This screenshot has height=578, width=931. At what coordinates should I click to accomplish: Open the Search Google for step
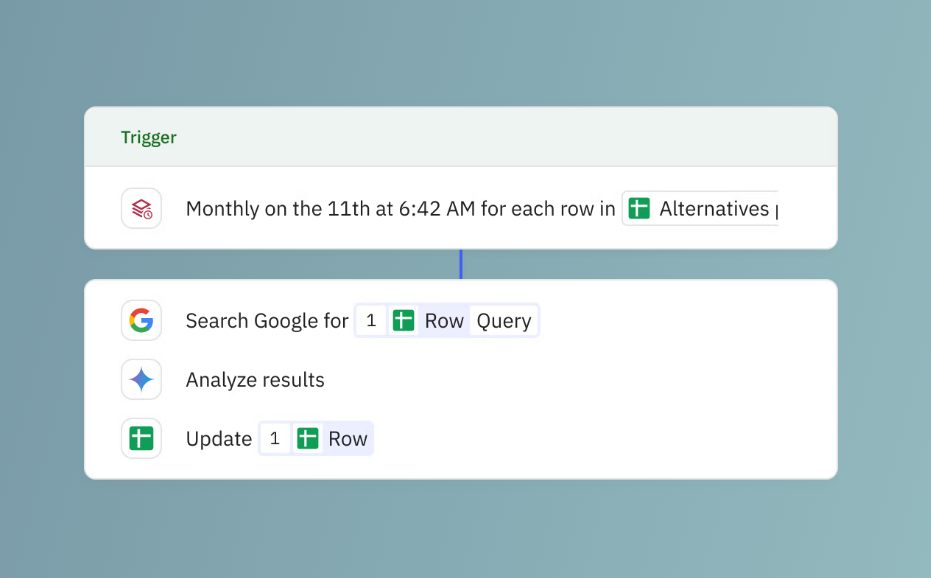pyautogui.click(x=267, y=321)
